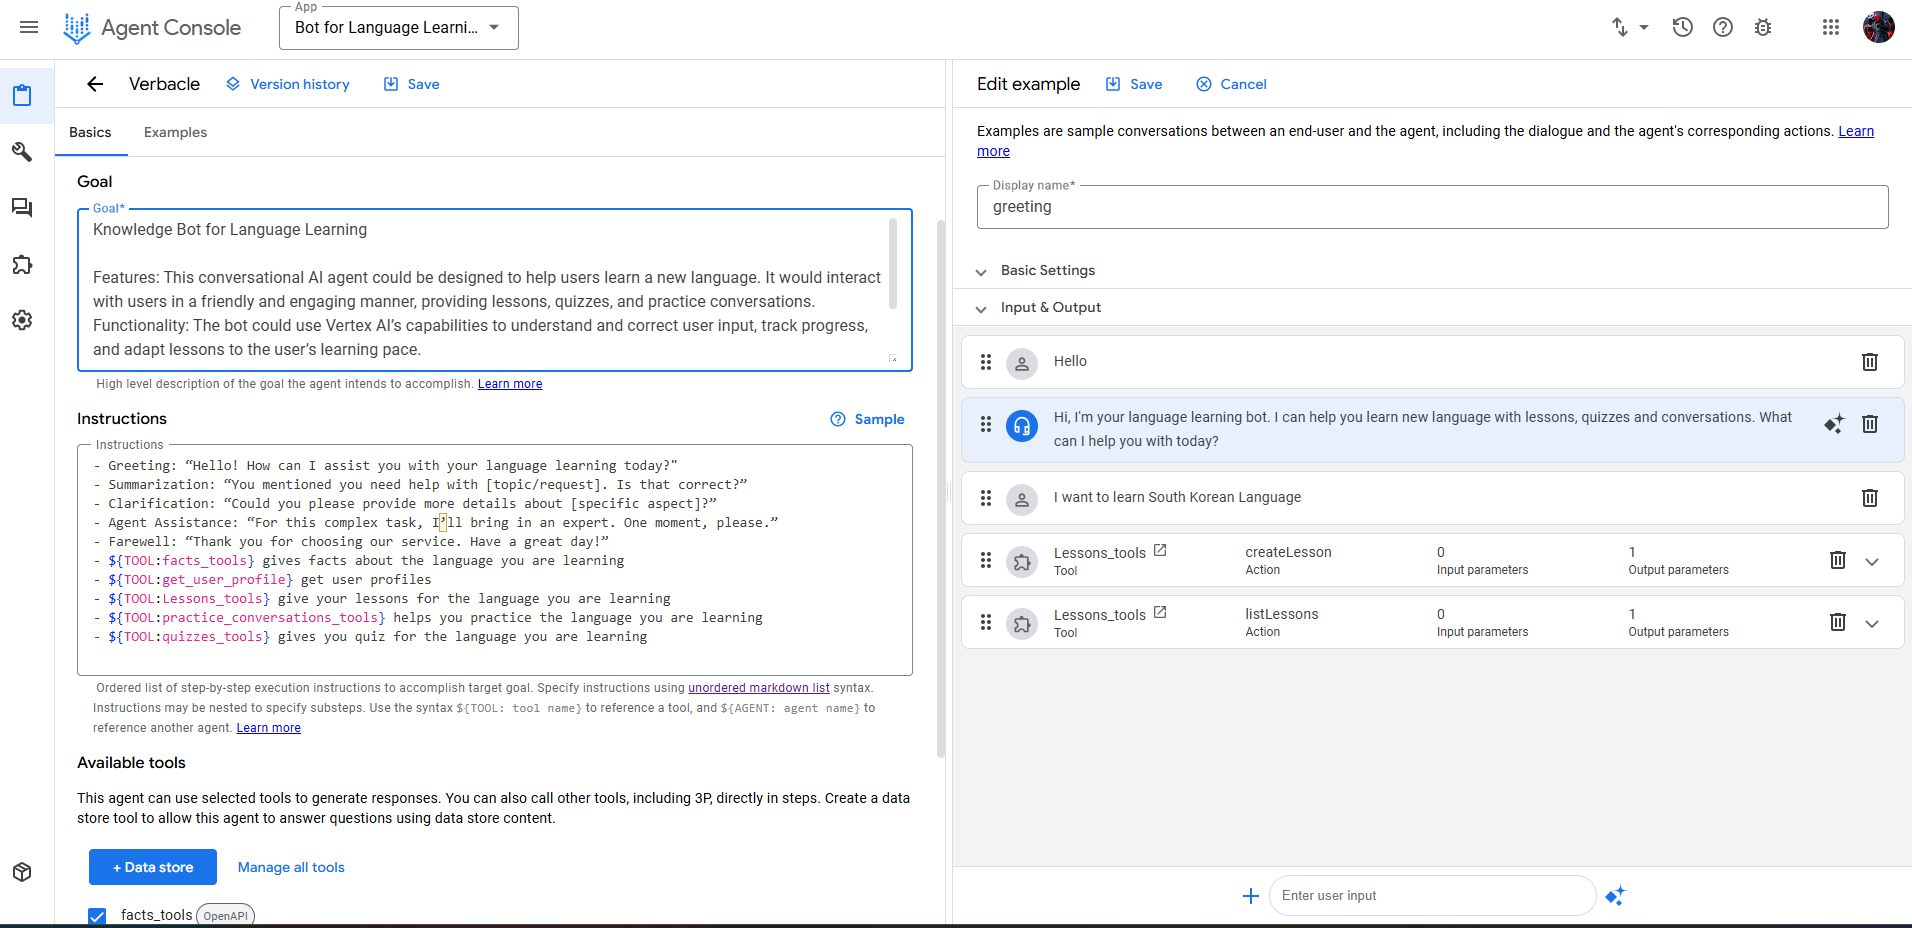This screenshot has height=928, width=1912.
Task: Select the Conversations chat sidebar icon
Action: click(22, 208)
